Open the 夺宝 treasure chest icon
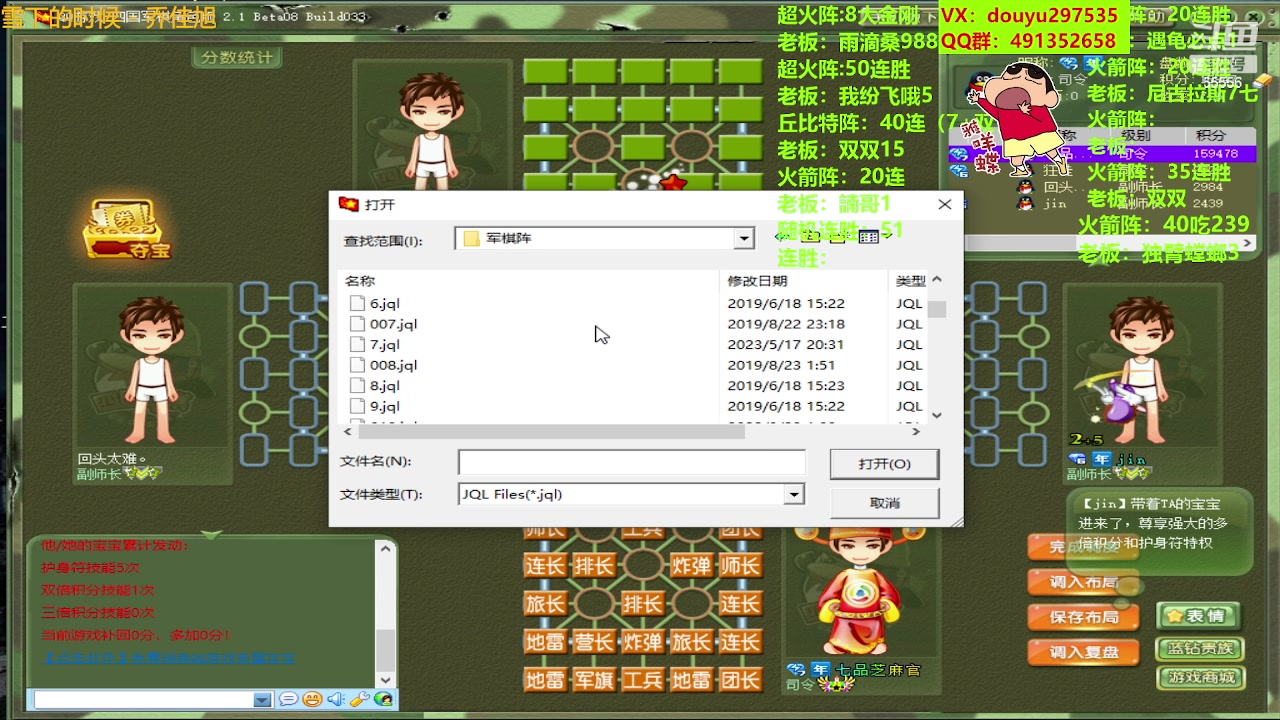Image resolution: width=1280 pixels, height=720 pixels. point(129,230)
